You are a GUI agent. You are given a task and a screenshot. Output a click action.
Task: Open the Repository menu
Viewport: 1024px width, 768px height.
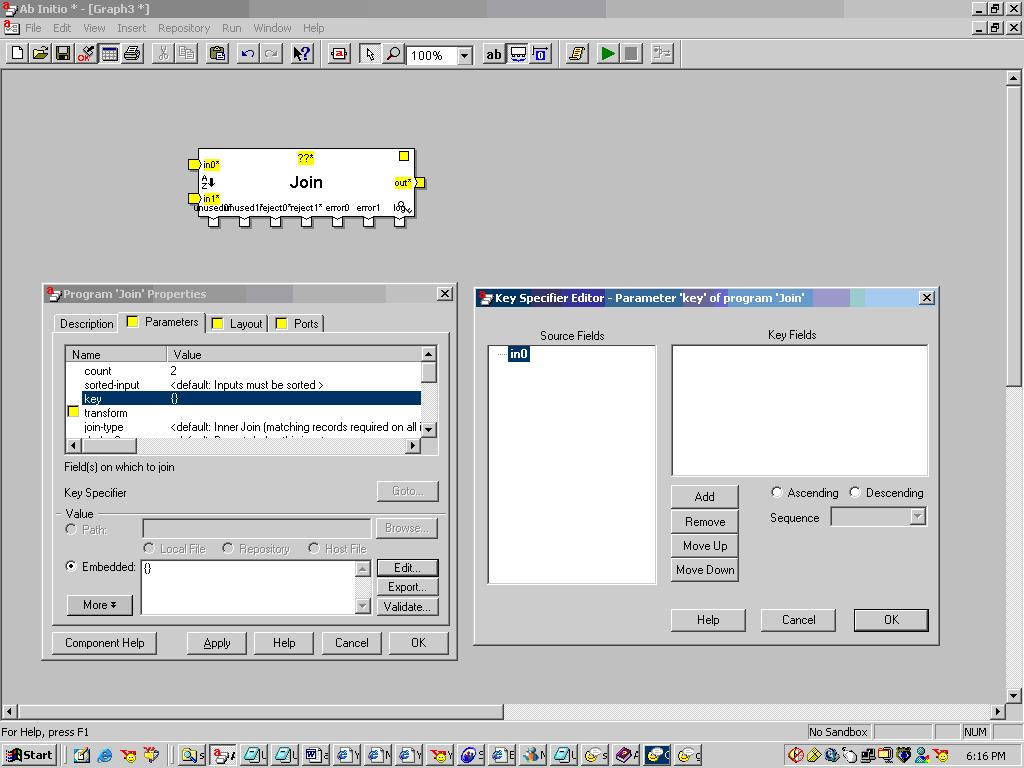tap(183, 28)
